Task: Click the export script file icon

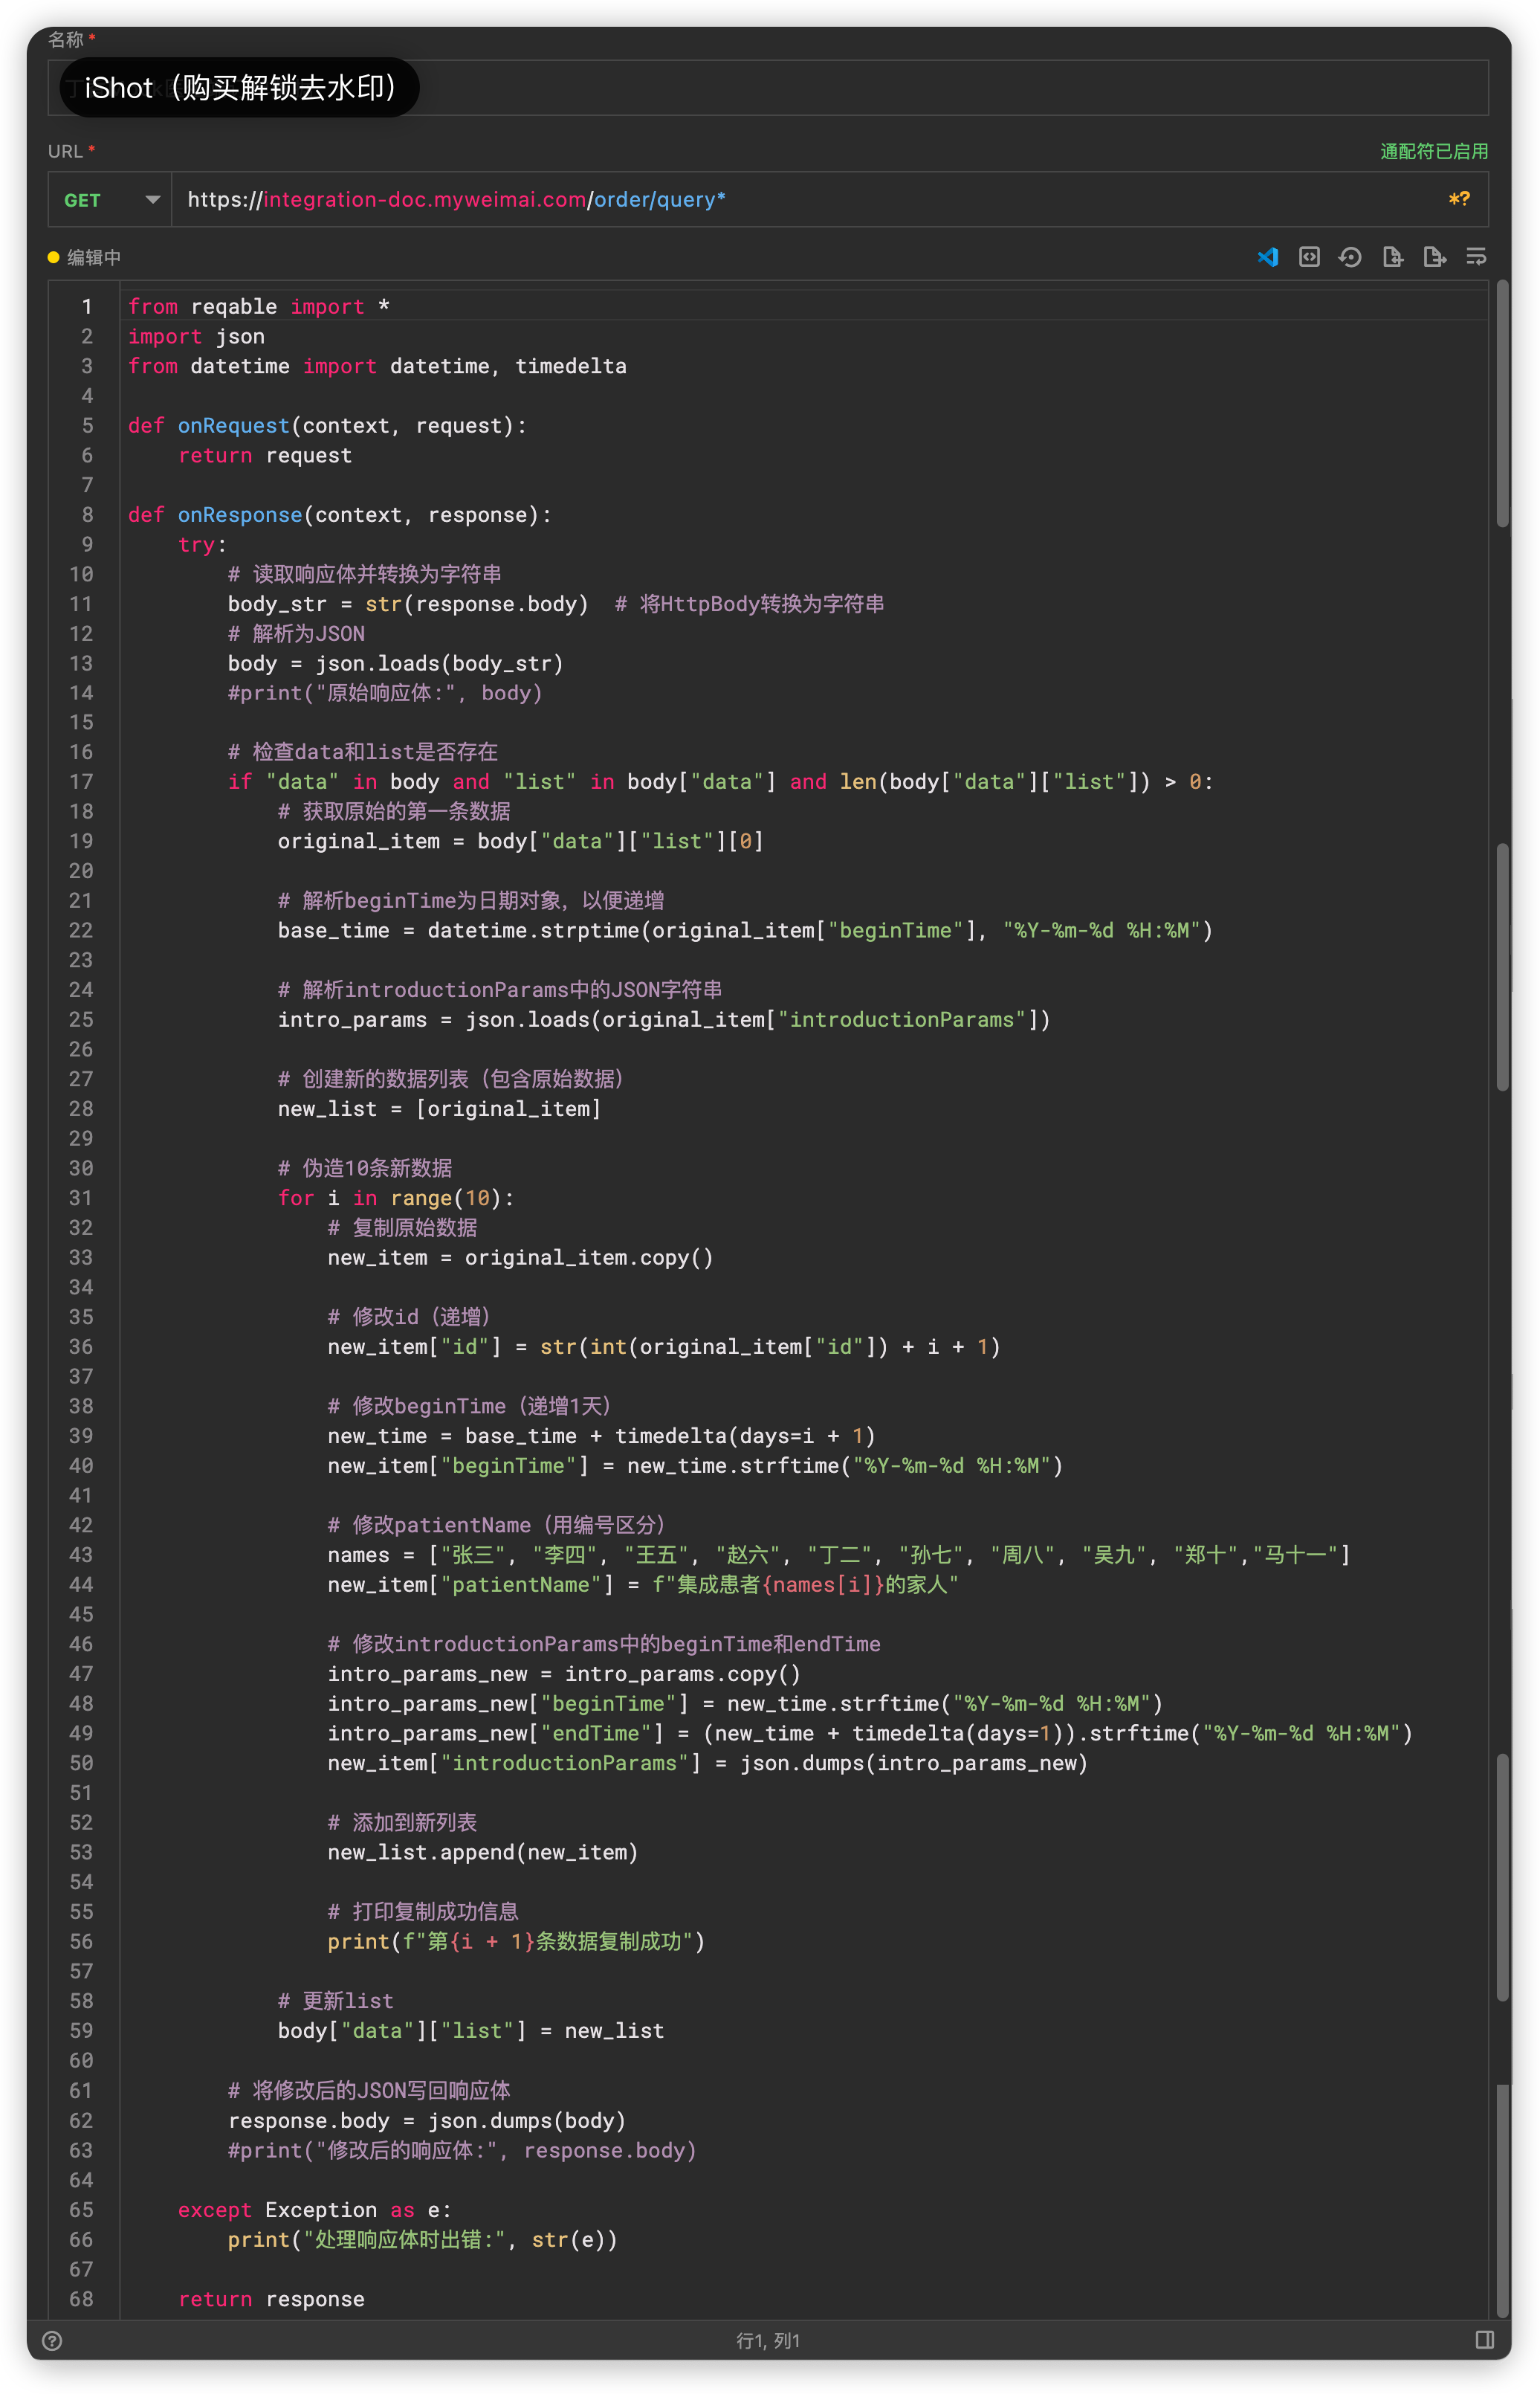Action: [x=1434, y=257]
